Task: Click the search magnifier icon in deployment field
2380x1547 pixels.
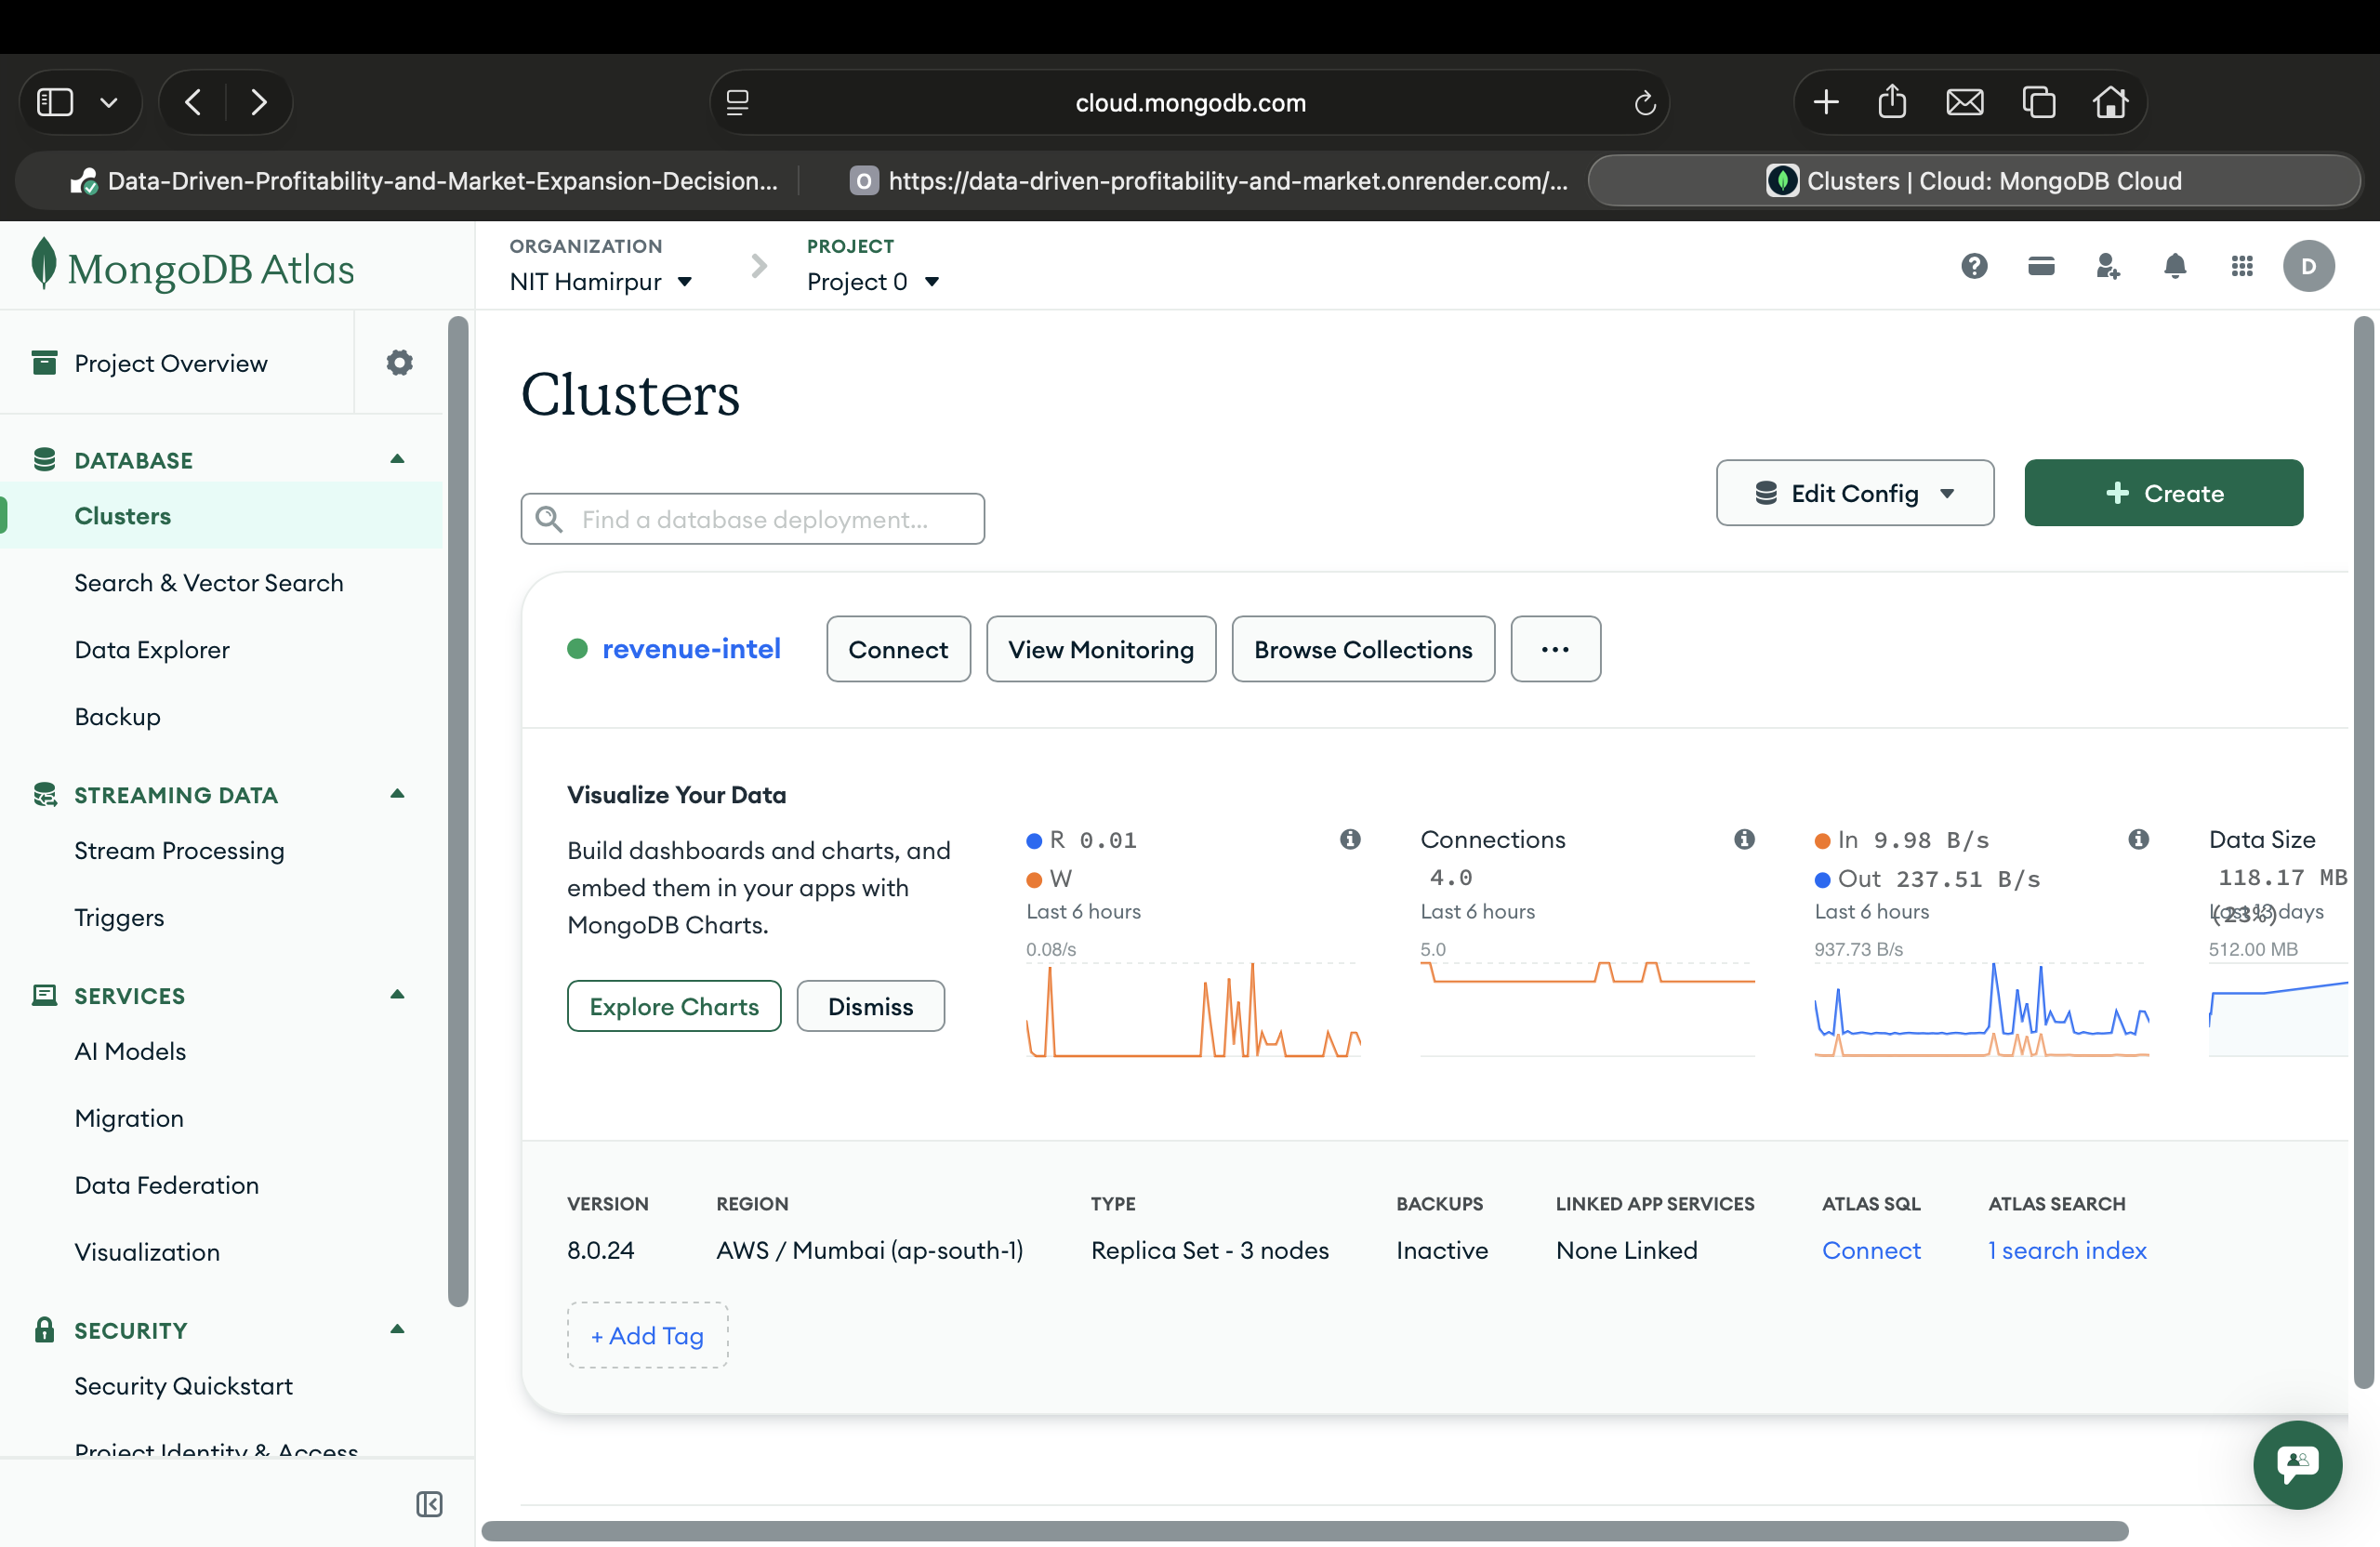Action: 549,519
